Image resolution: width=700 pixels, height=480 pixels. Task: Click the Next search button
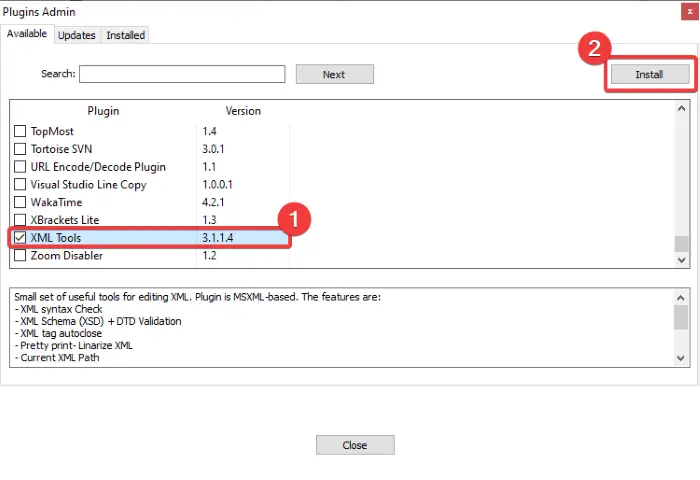(x=334, y=75)
